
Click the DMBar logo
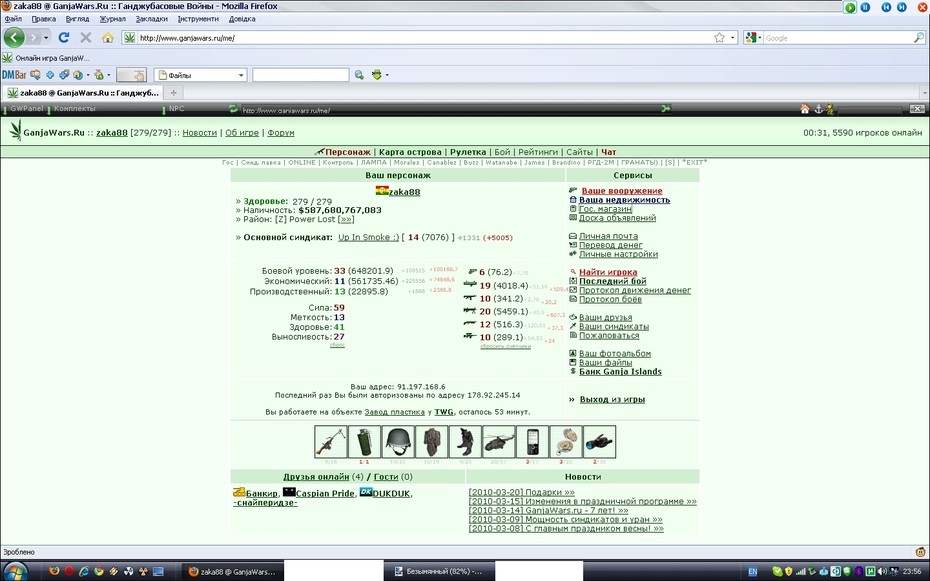[14, 75]
